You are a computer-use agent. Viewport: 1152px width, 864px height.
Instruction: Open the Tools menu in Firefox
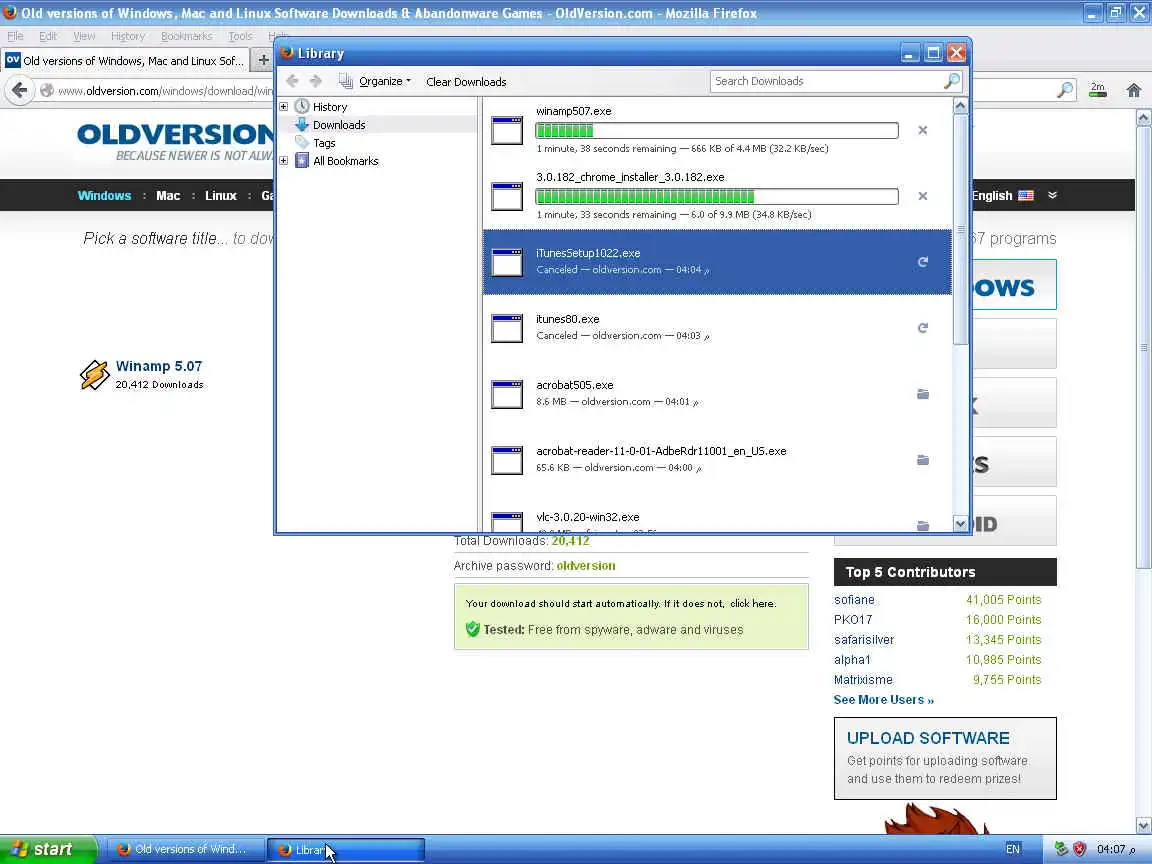[240, 36]
